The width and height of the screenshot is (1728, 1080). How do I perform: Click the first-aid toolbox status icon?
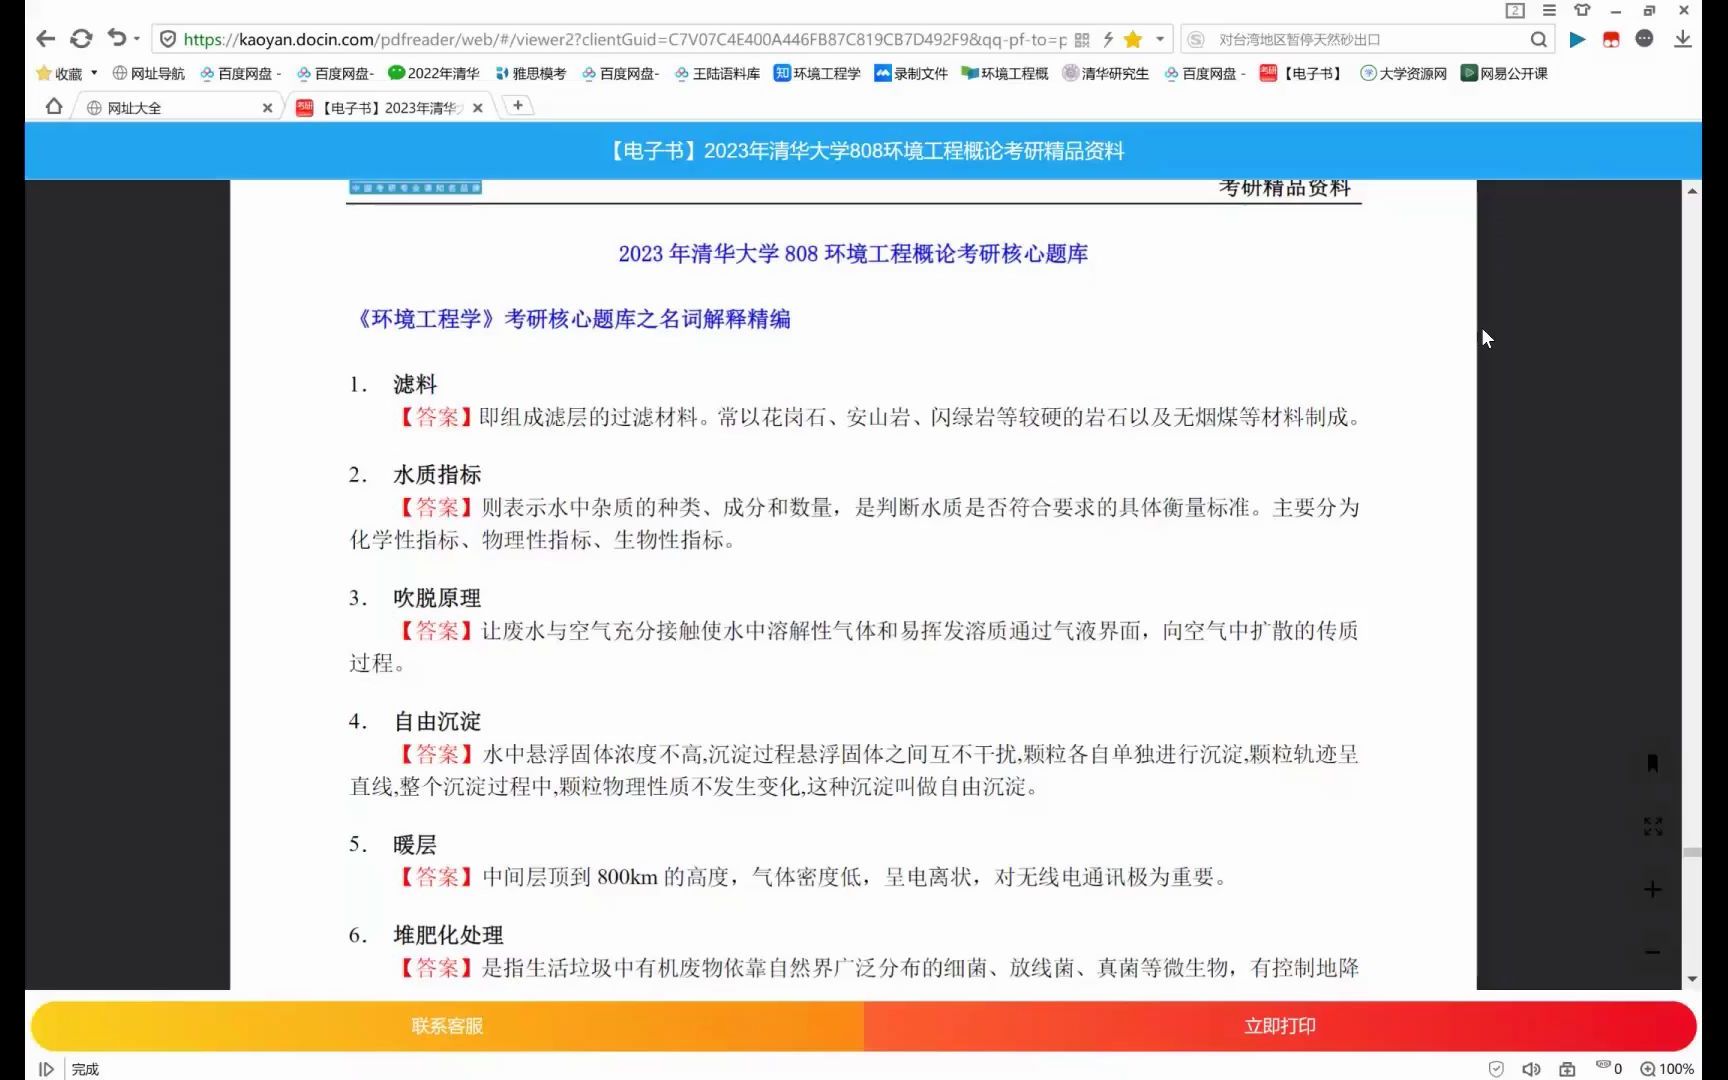coord(1567,1069)
